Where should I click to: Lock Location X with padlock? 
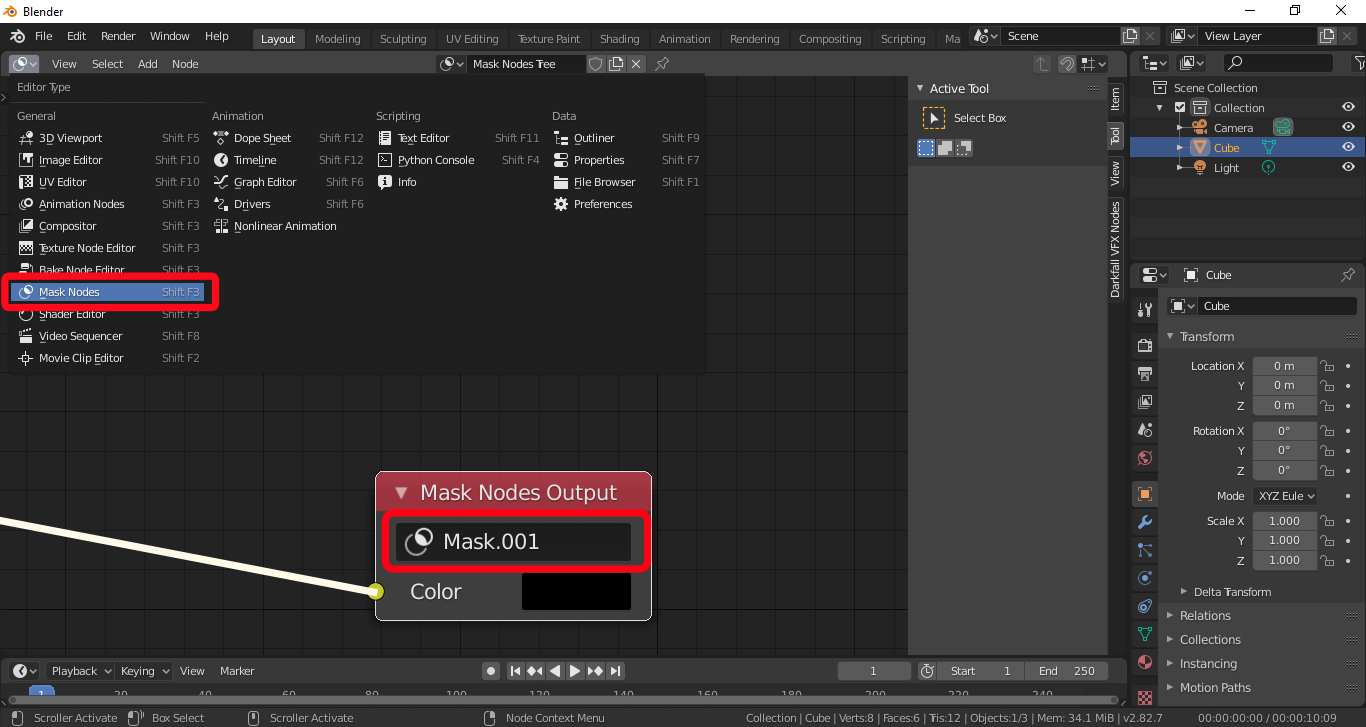tap(1327, 366)
